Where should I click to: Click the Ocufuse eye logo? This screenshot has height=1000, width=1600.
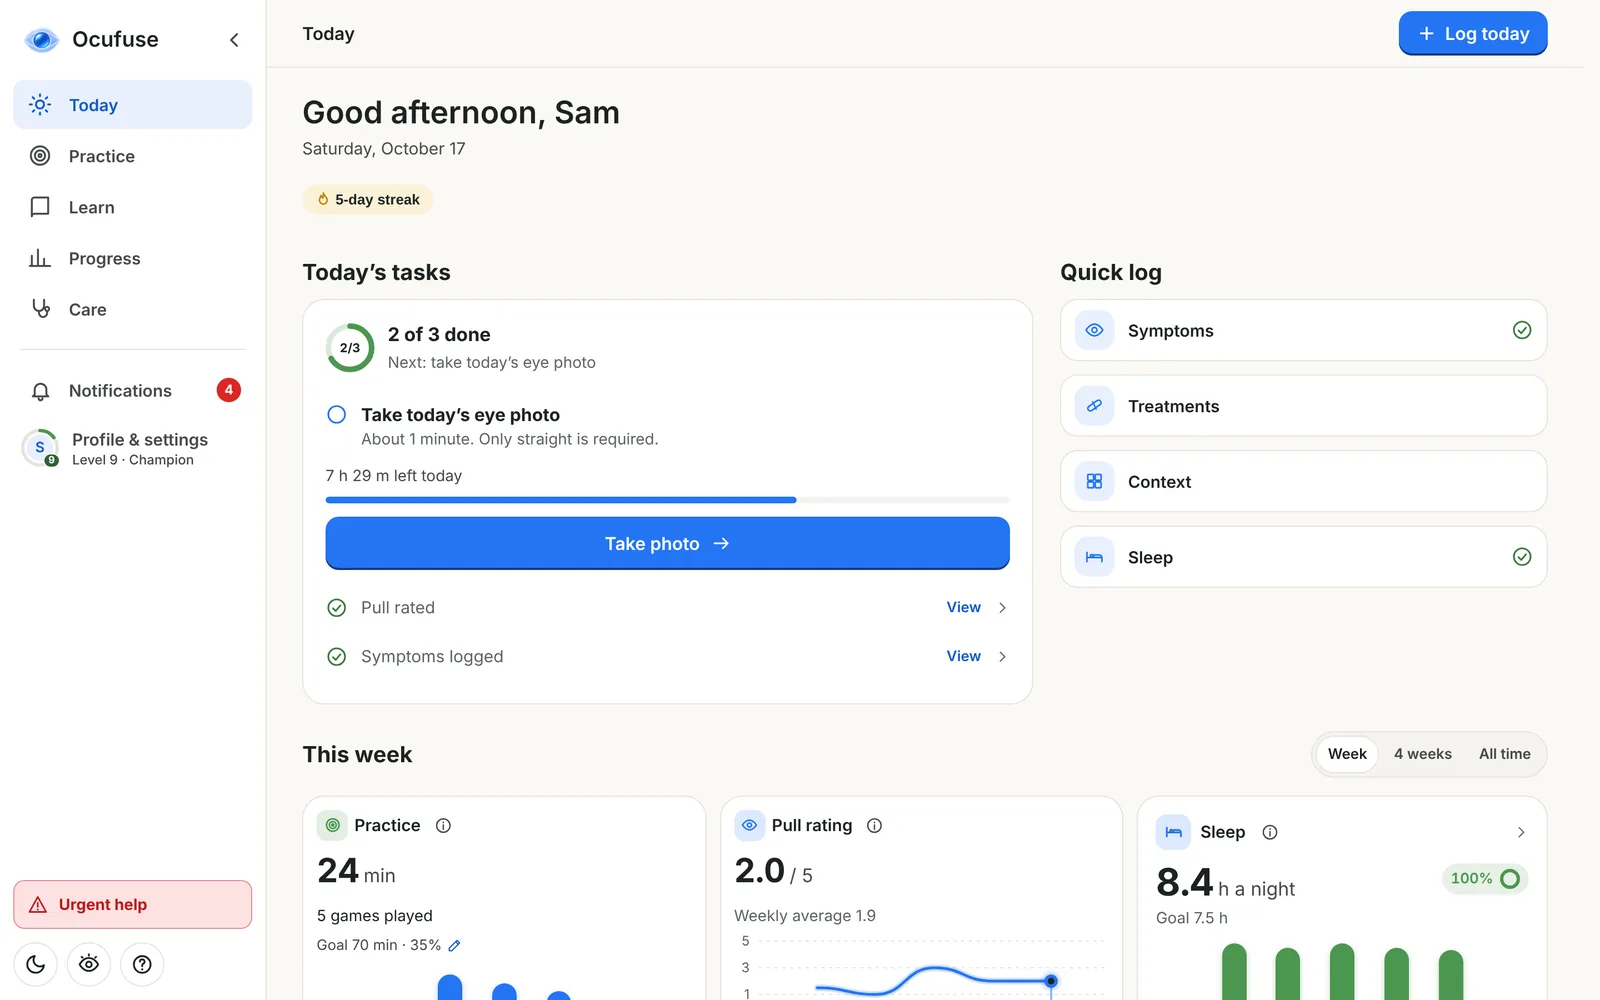41,40
